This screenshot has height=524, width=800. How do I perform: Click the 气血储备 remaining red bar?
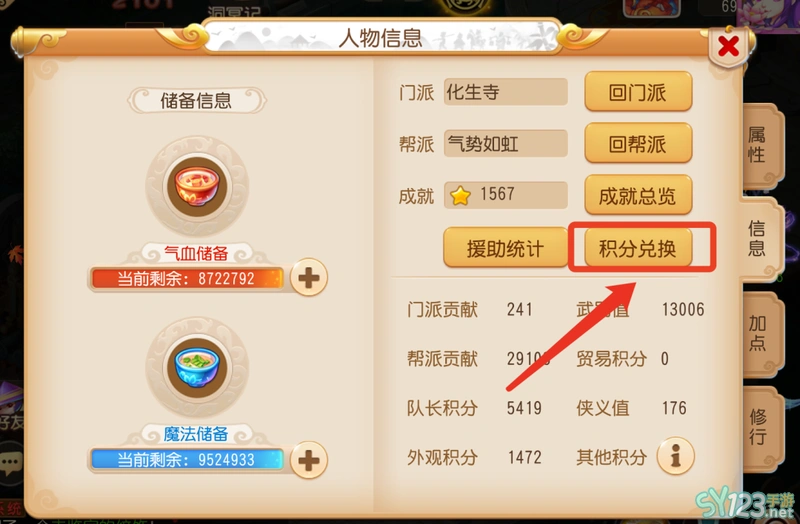[x=187, y=279]
